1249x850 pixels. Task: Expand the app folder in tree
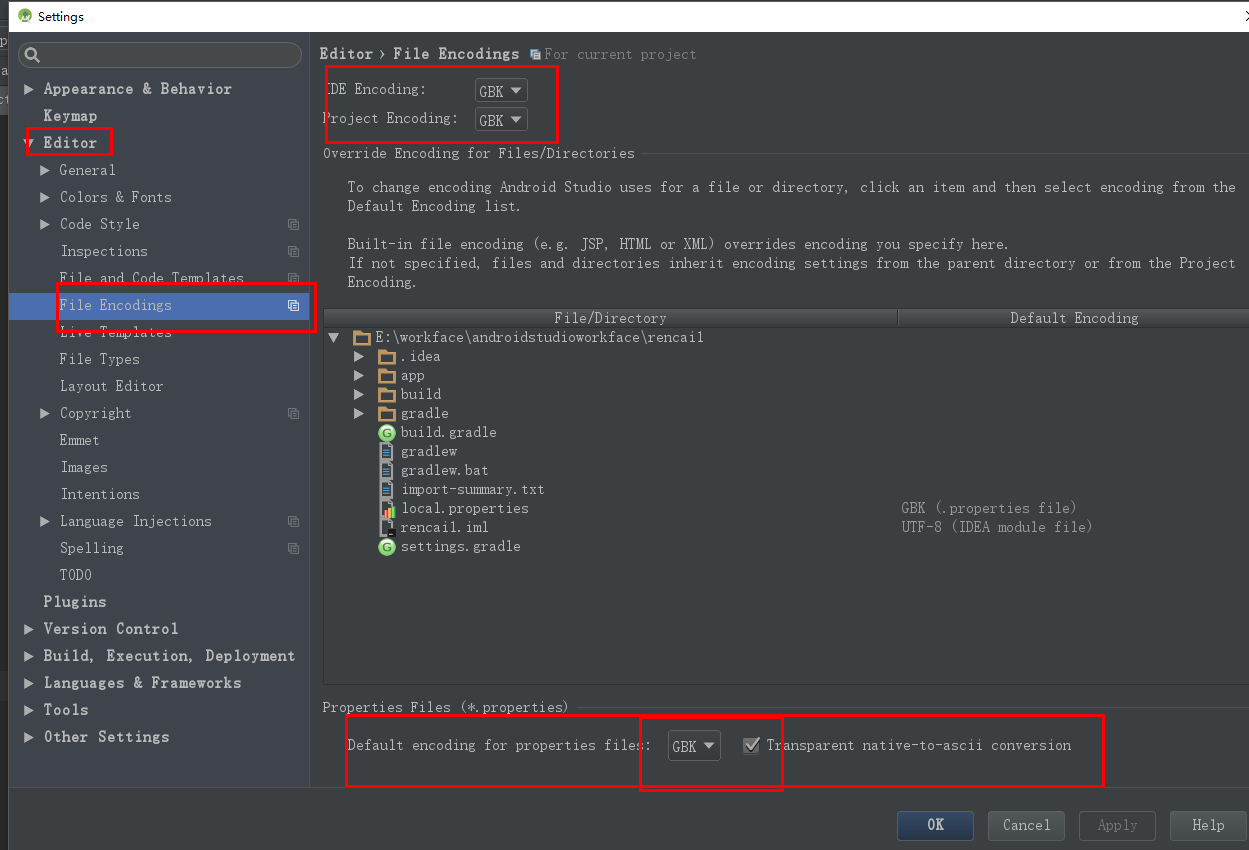(360, 376)
